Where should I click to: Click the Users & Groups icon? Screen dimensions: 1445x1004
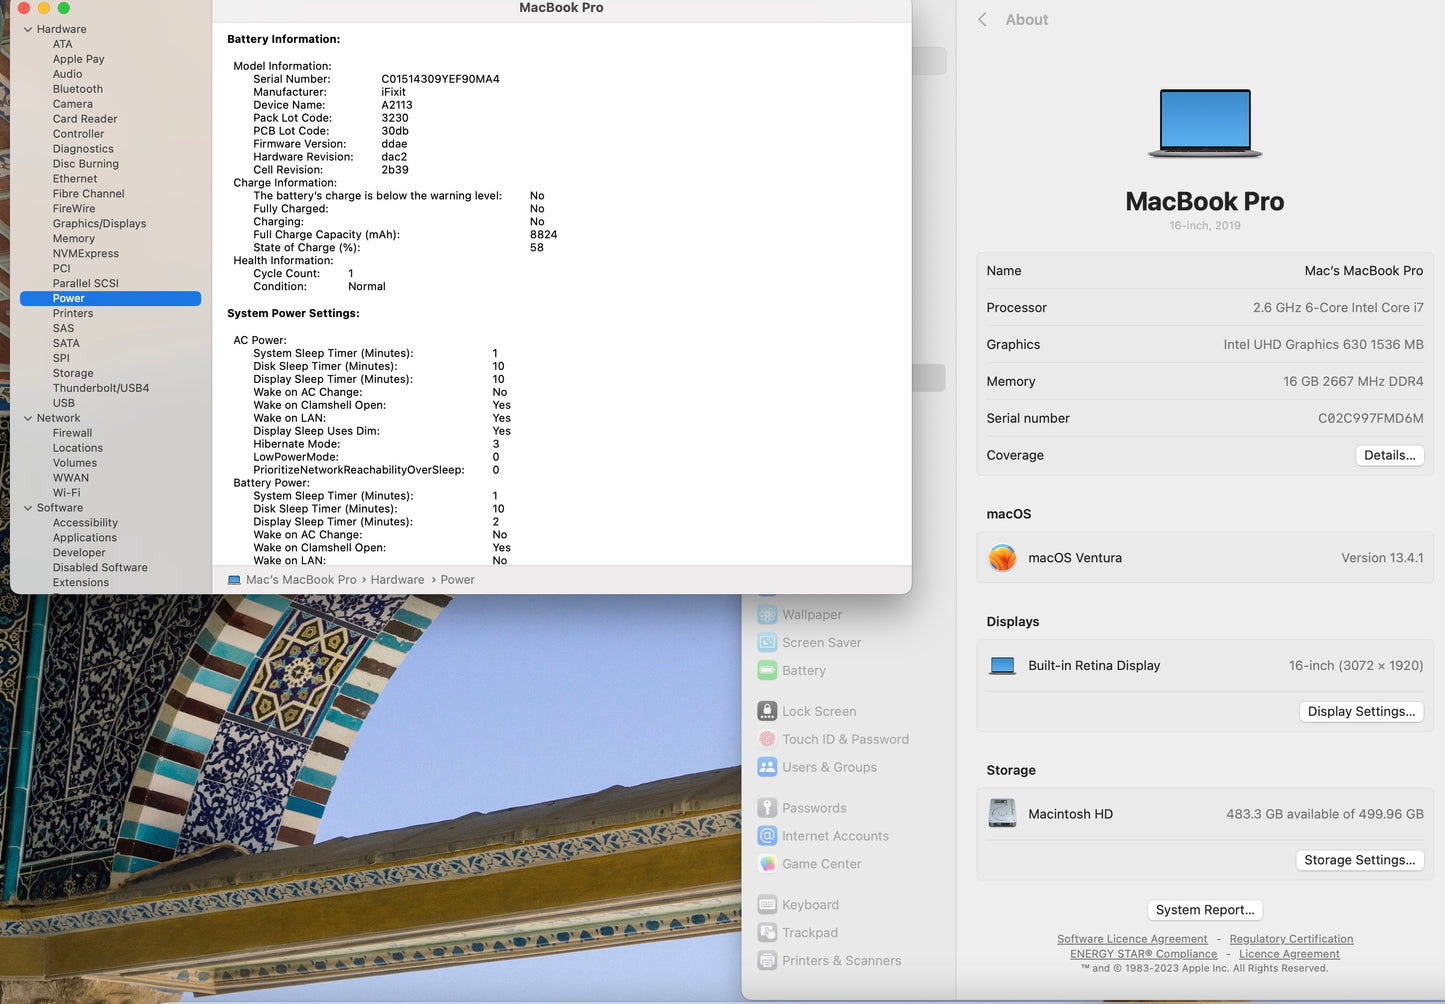point(767,768)
